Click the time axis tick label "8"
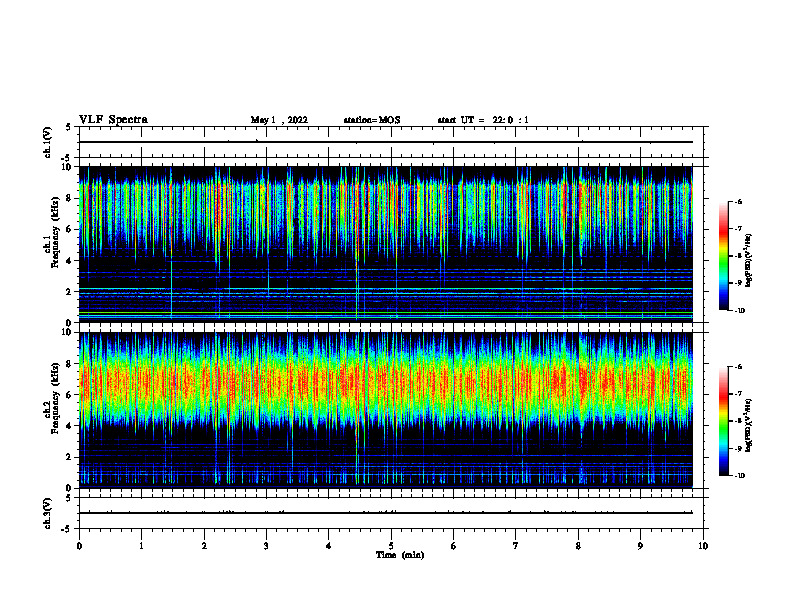792x612 pixels. tap(578, 546)
